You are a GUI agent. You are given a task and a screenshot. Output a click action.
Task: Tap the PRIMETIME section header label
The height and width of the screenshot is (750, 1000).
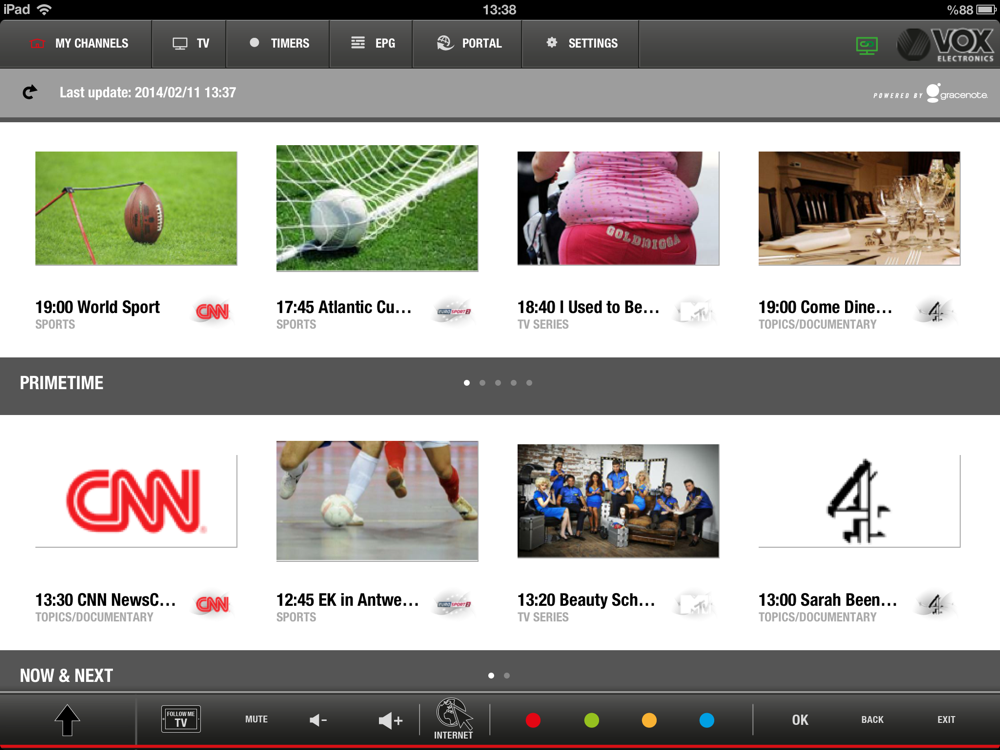61,383
